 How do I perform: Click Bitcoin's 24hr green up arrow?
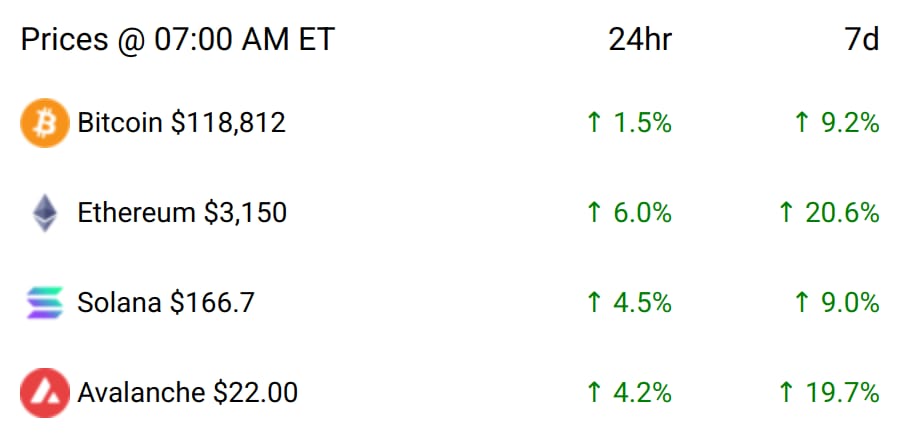coord(594,123)
